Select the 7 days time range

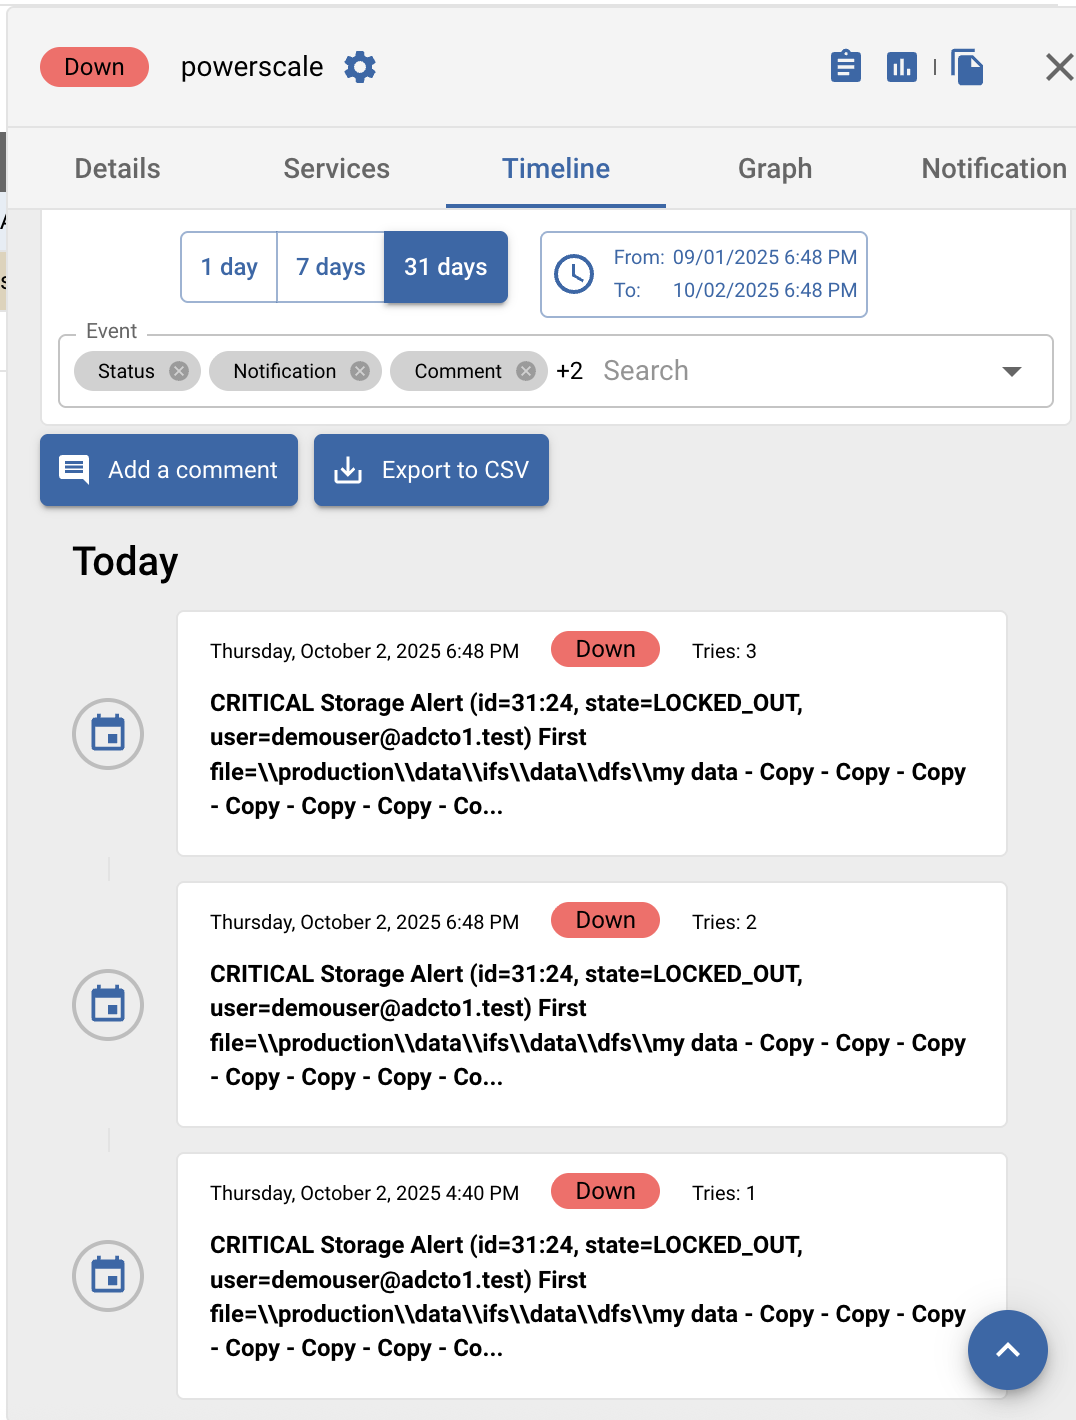click(x=331, y=267)
